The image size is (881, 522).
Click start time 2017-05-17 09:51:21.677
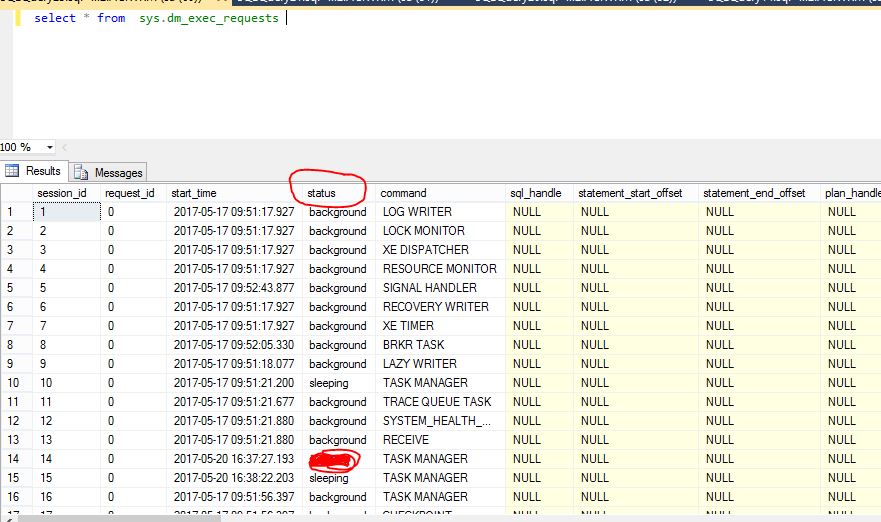(234, 402)
